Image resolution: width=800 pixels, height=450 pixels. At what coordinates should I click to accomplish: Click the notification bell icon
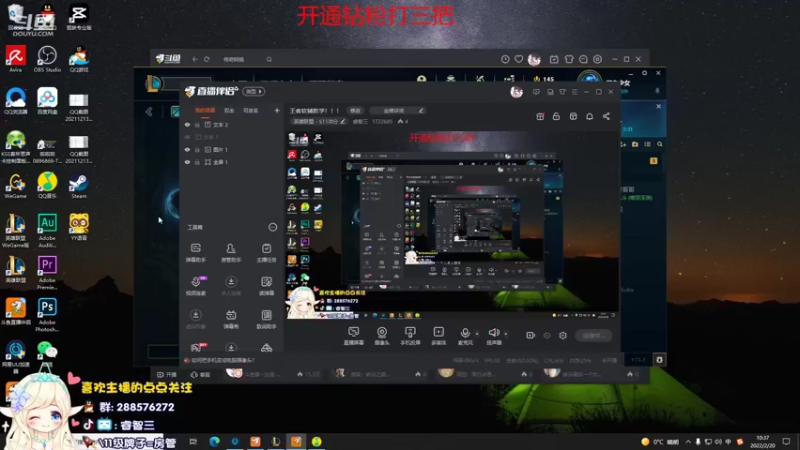click(589, 116)
